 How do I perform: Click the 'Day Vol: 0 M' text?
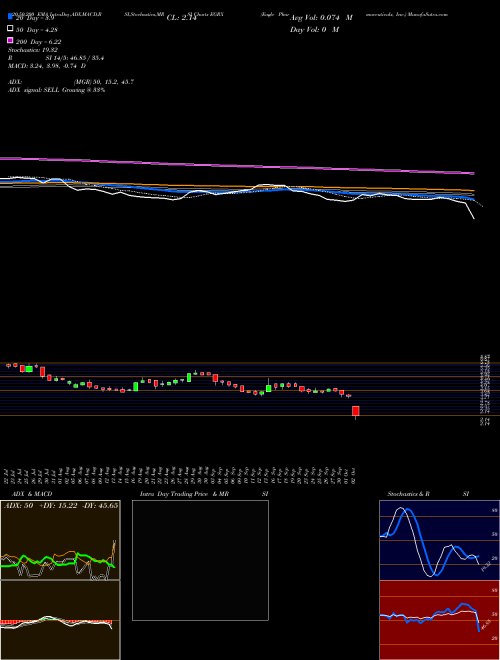314,29
